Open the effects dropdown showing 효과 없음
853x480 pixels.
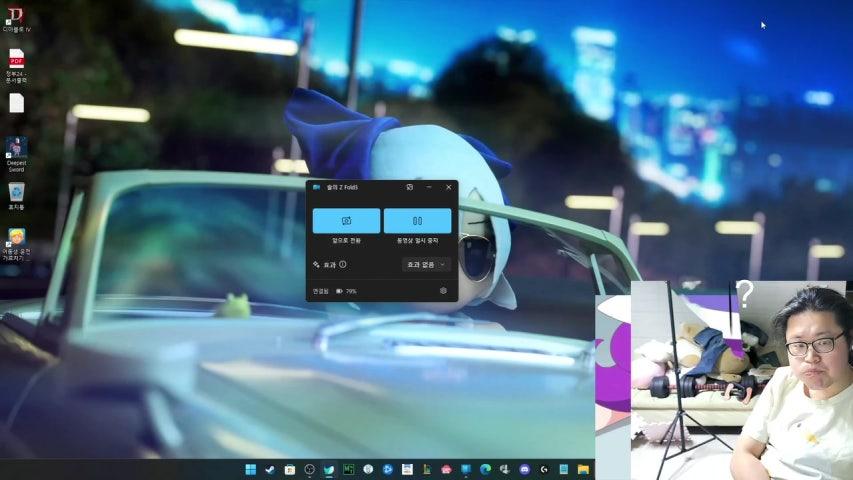(x=427, y=265)
